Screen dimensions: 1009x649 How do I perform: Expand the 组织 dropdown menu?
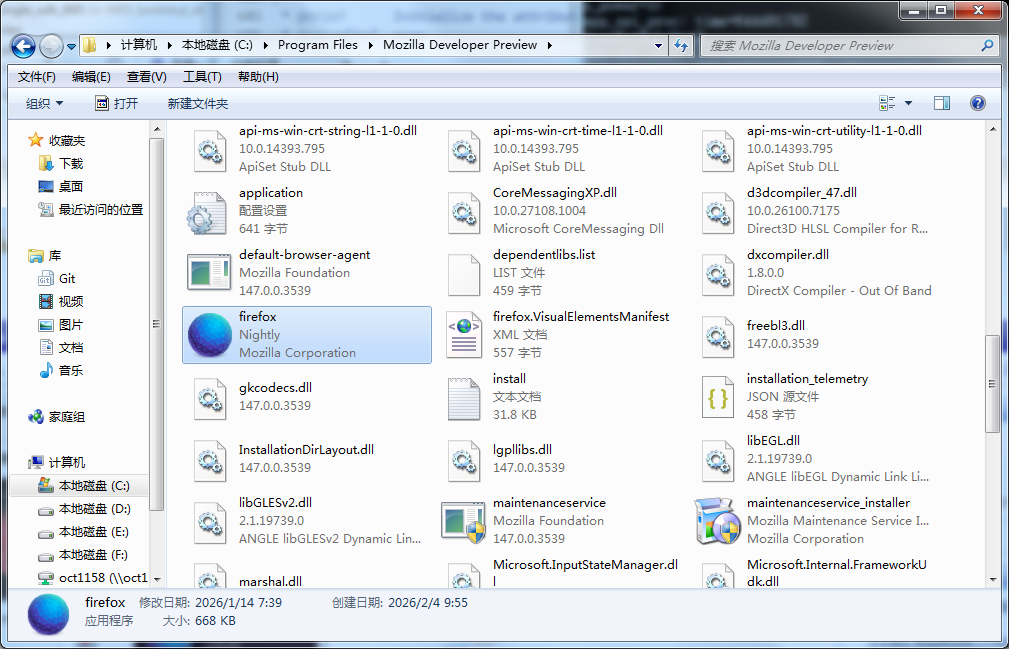(x=44, y=103)
